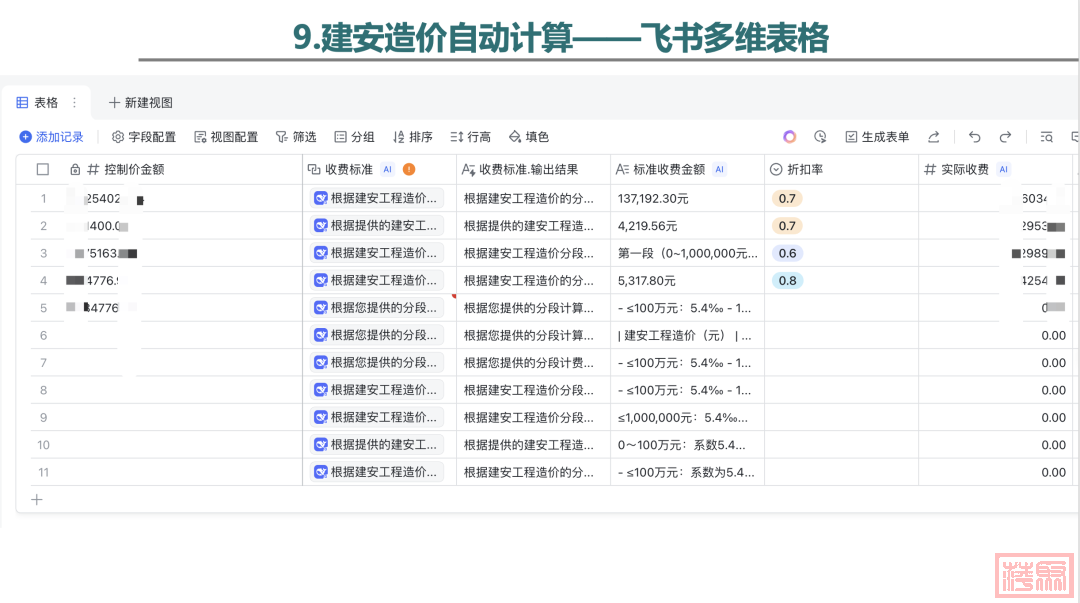Click the colorful AI assistant circle icon
1080x603 pixels.
[x=790, y=137]
